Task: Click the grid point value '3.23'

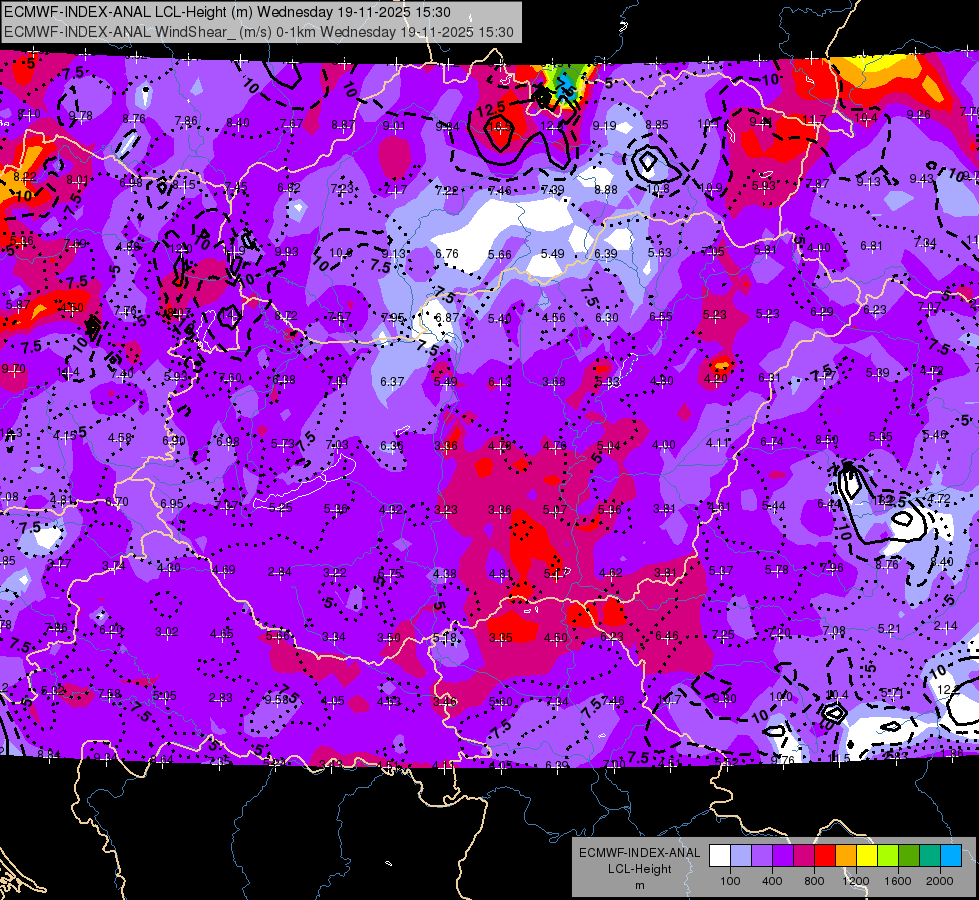Action: 446,510
